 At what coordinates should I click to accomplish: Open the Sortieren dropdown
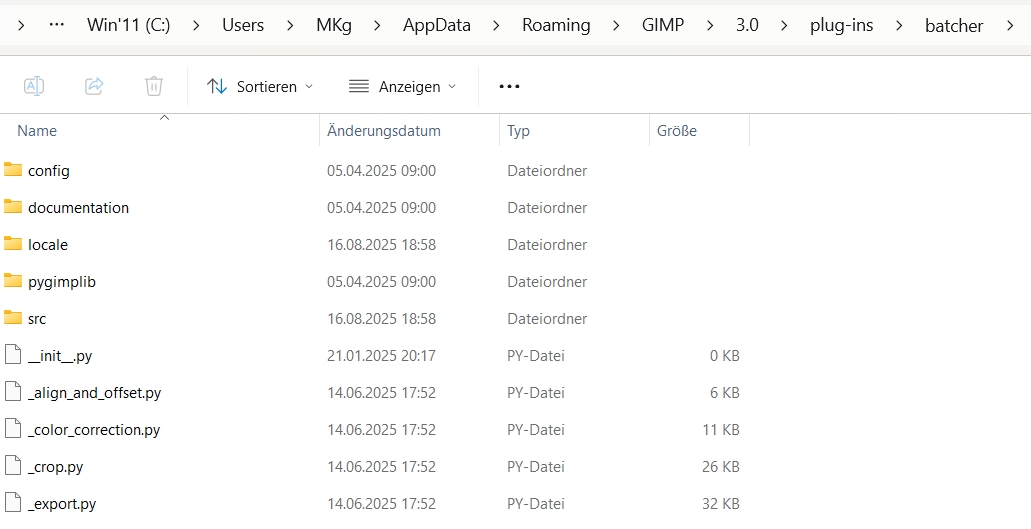pyautogui.click(x=260, y=86)
